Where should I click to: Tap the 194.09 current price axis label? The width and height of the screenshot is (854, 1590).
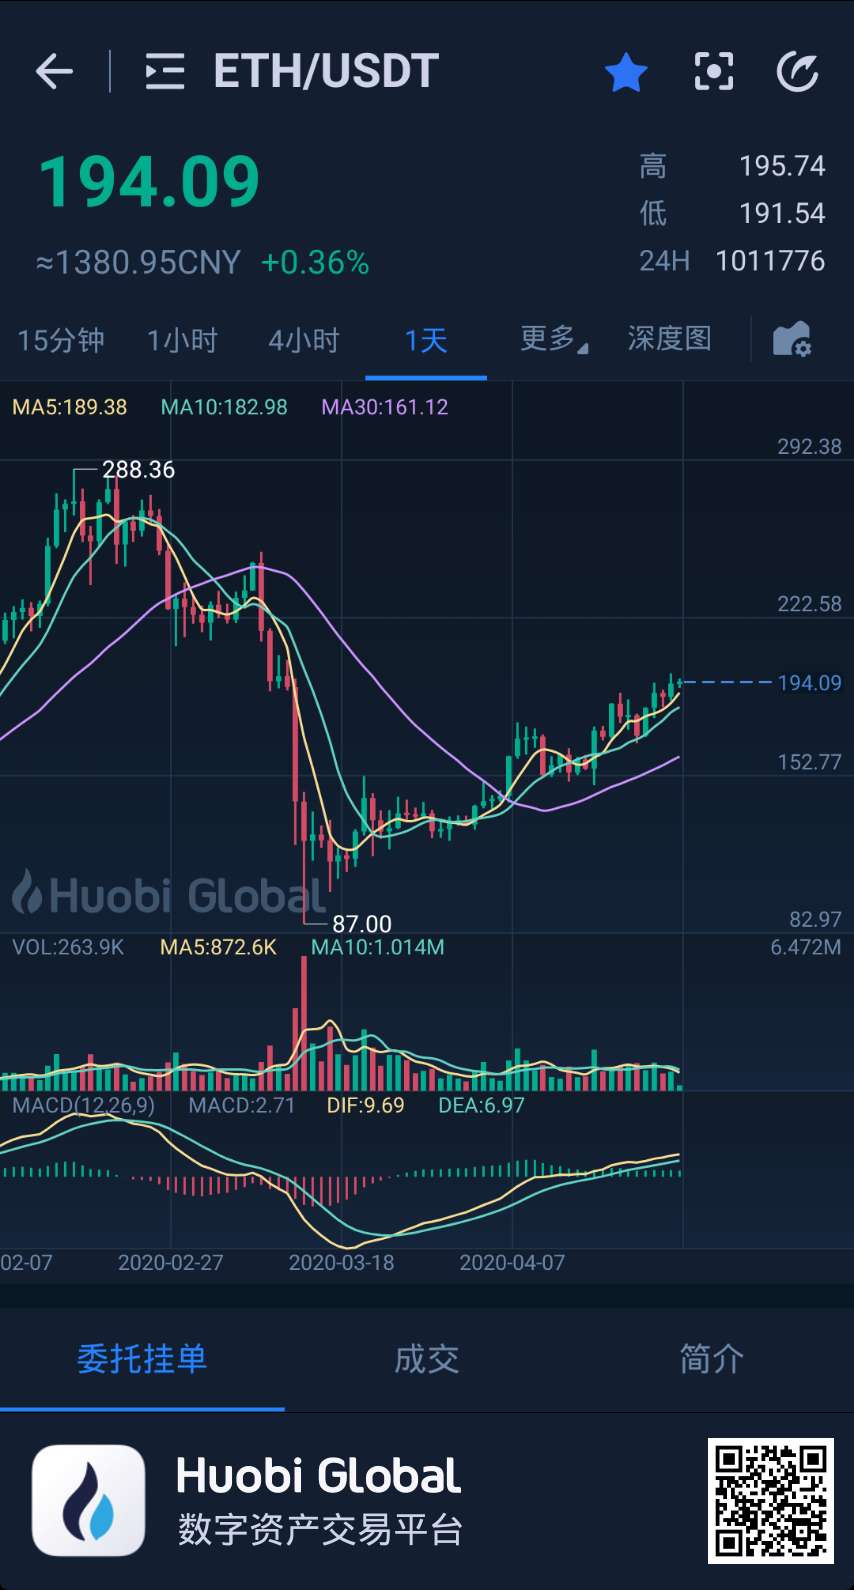click(810, 683)
